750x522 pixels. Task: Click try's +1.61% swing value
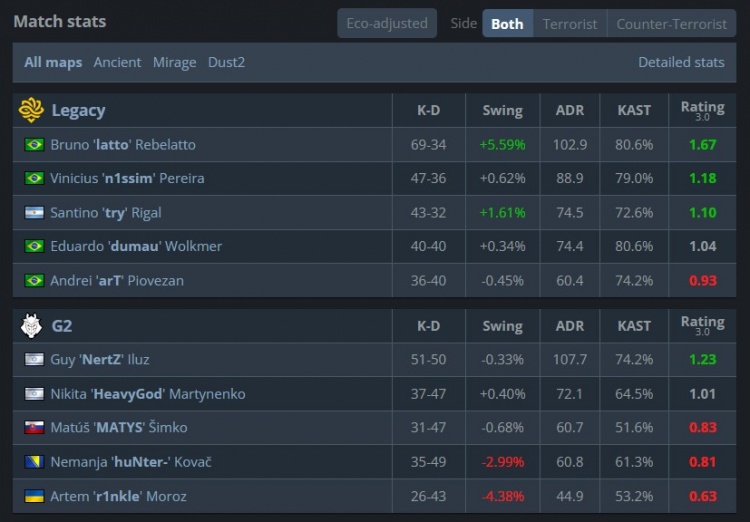pos(502,212)
